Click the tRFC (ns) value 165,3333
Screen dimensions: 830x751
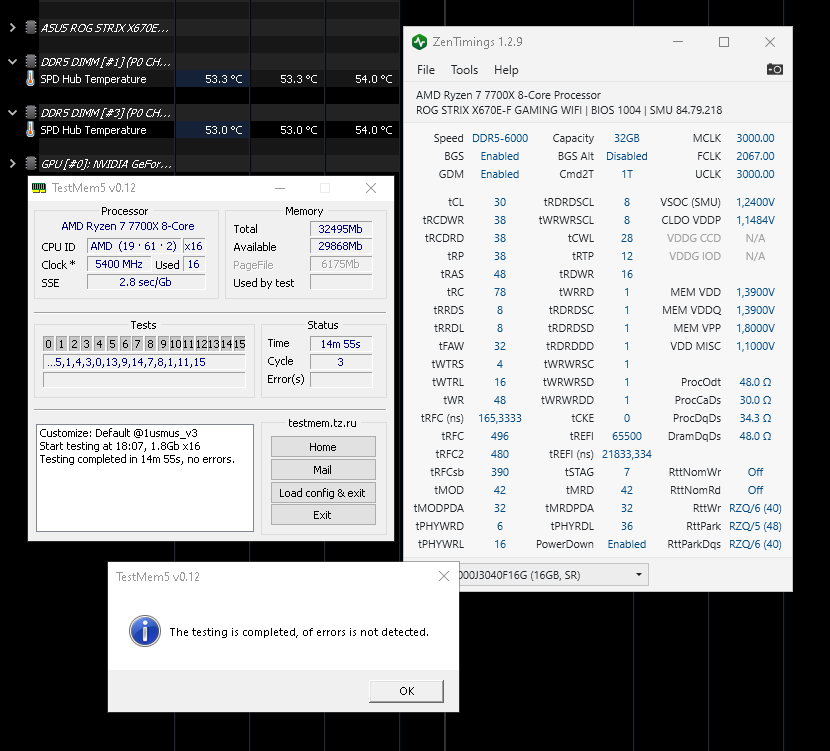tap(500, 418)
